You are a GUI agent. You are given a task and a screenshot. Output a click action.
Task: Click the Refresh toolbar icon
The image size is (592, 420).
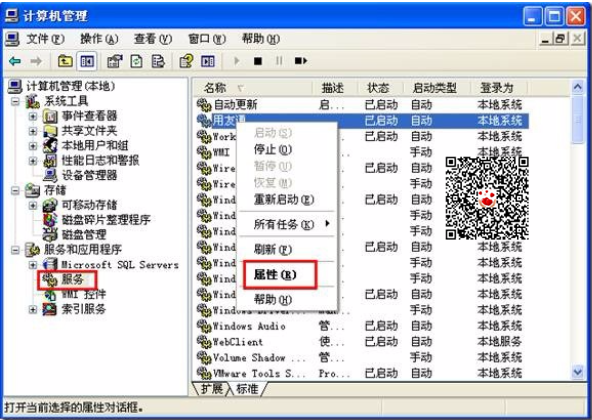(136, 61)
